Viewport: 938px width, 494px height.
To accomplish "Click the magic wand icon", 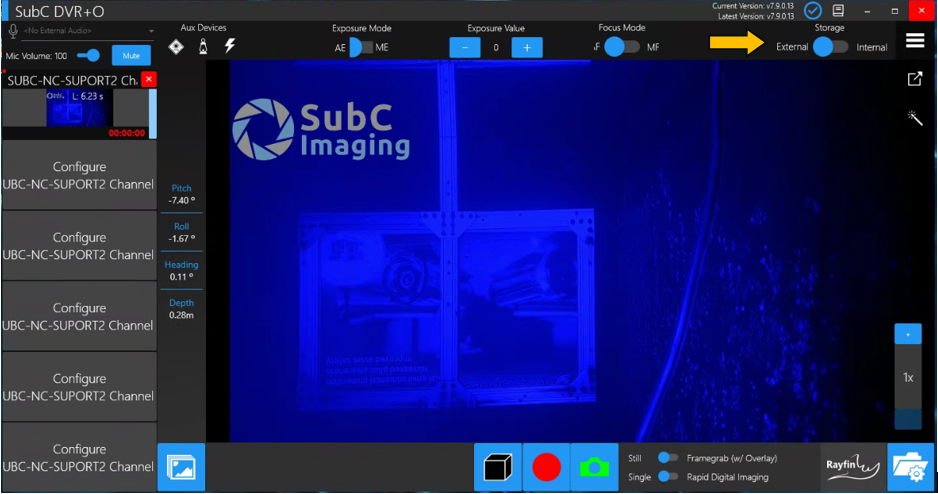I will [x=914, y=118].
